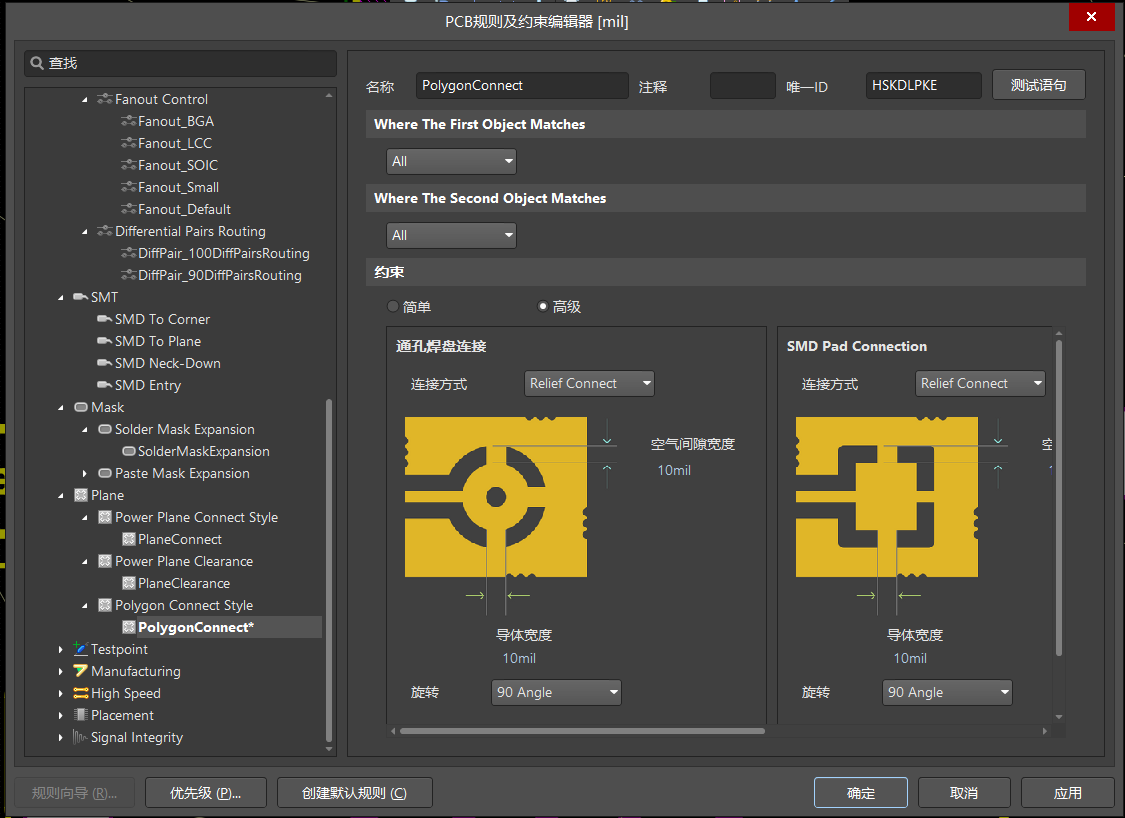Image resolution: width=1125 pixels, height=818 pixels.
Task: Click the 应用 button
Action: 1068,793
